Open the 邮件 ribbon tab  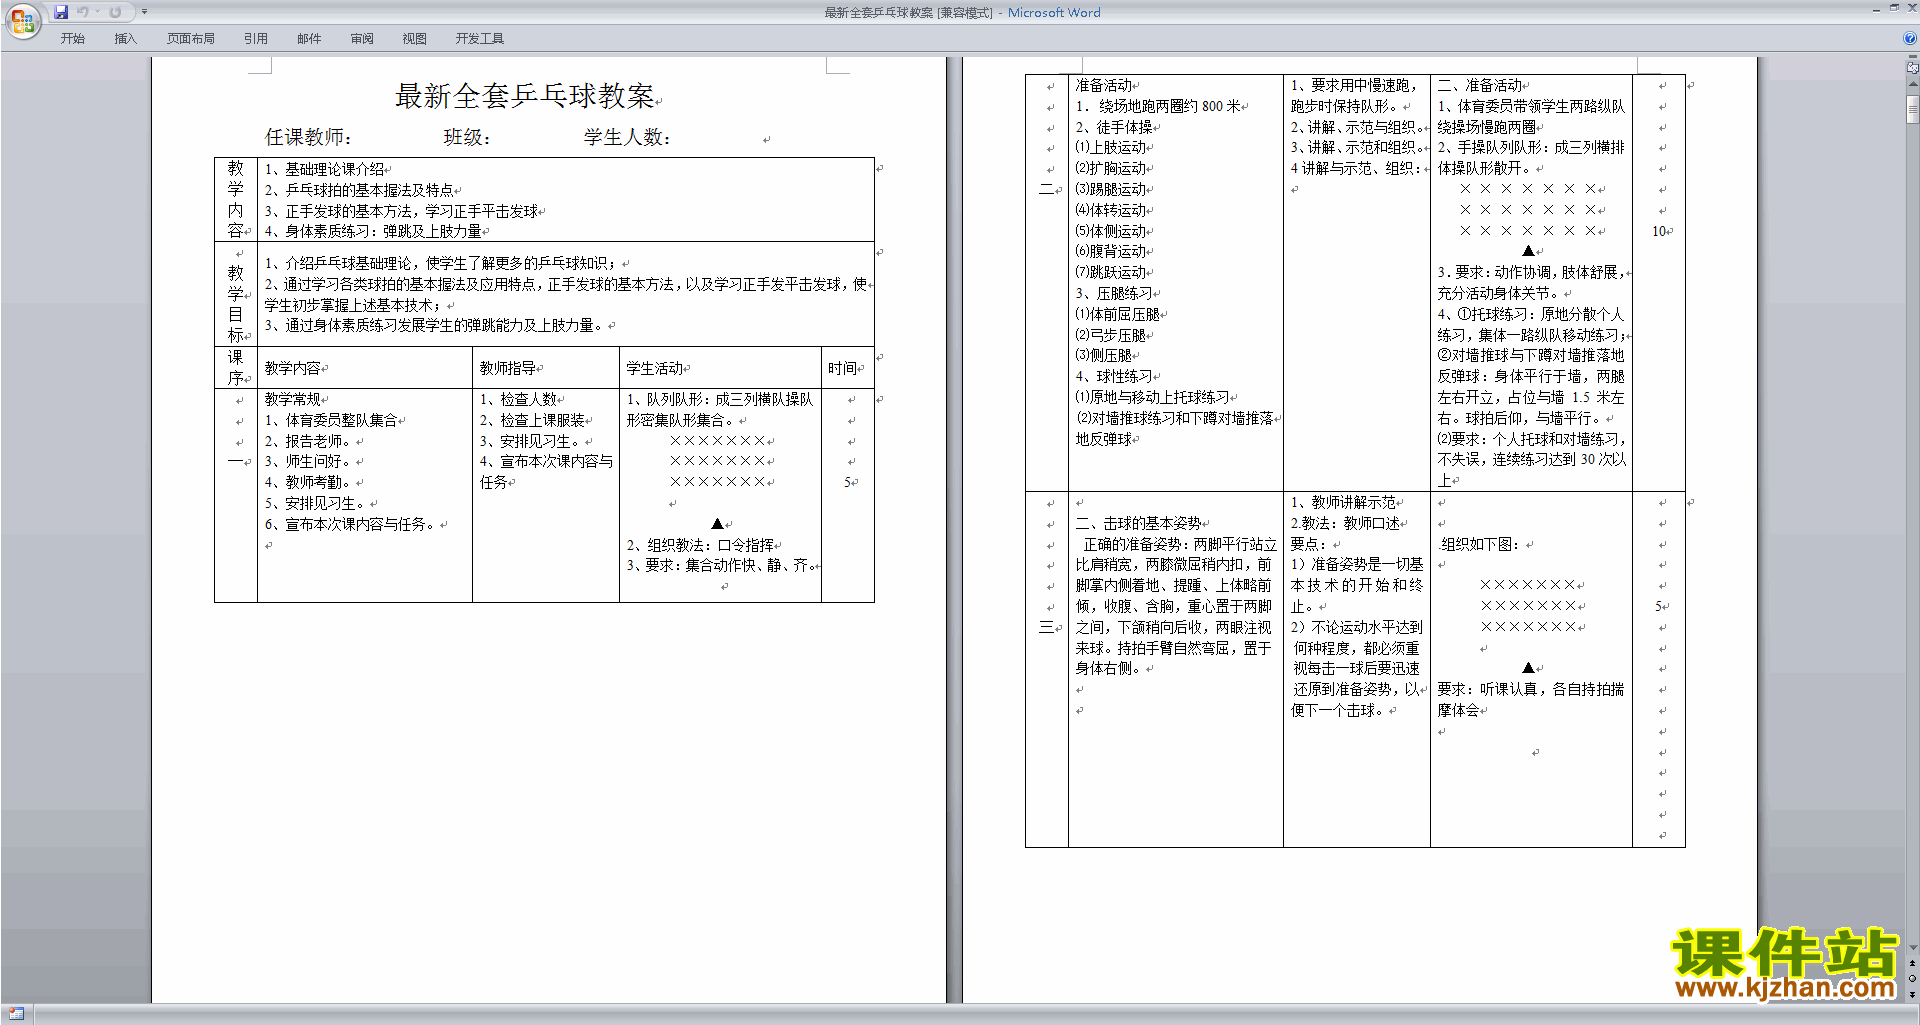pos(309,39)
